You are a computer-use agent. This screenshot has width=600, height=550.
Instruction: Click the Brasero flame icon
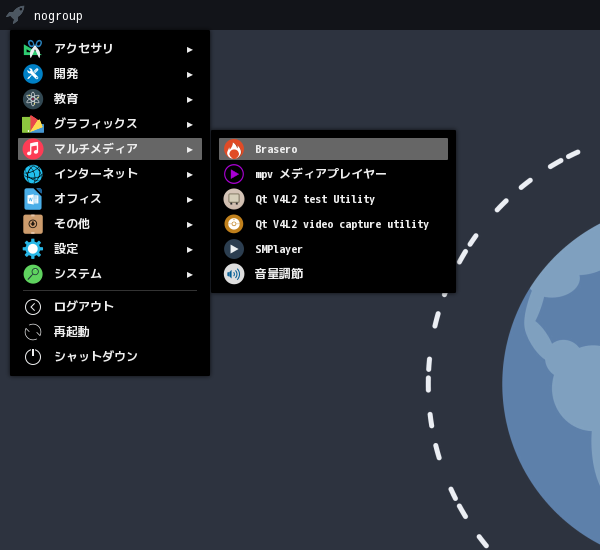[234, 149]
